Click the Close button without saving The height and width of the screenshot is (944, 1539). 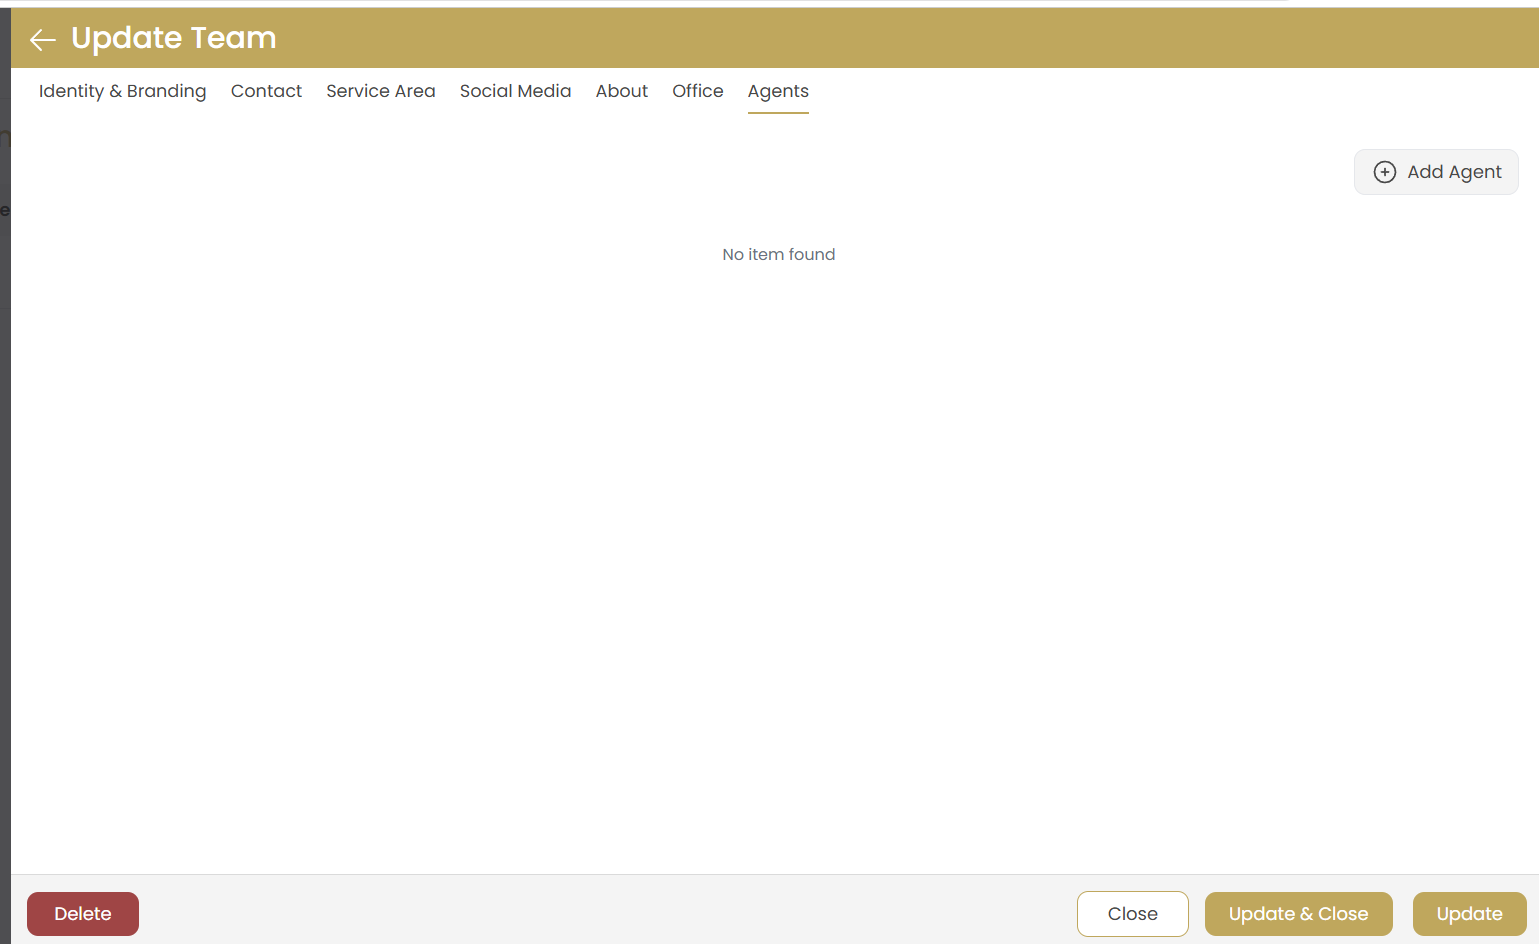[x=1132, y=913]
